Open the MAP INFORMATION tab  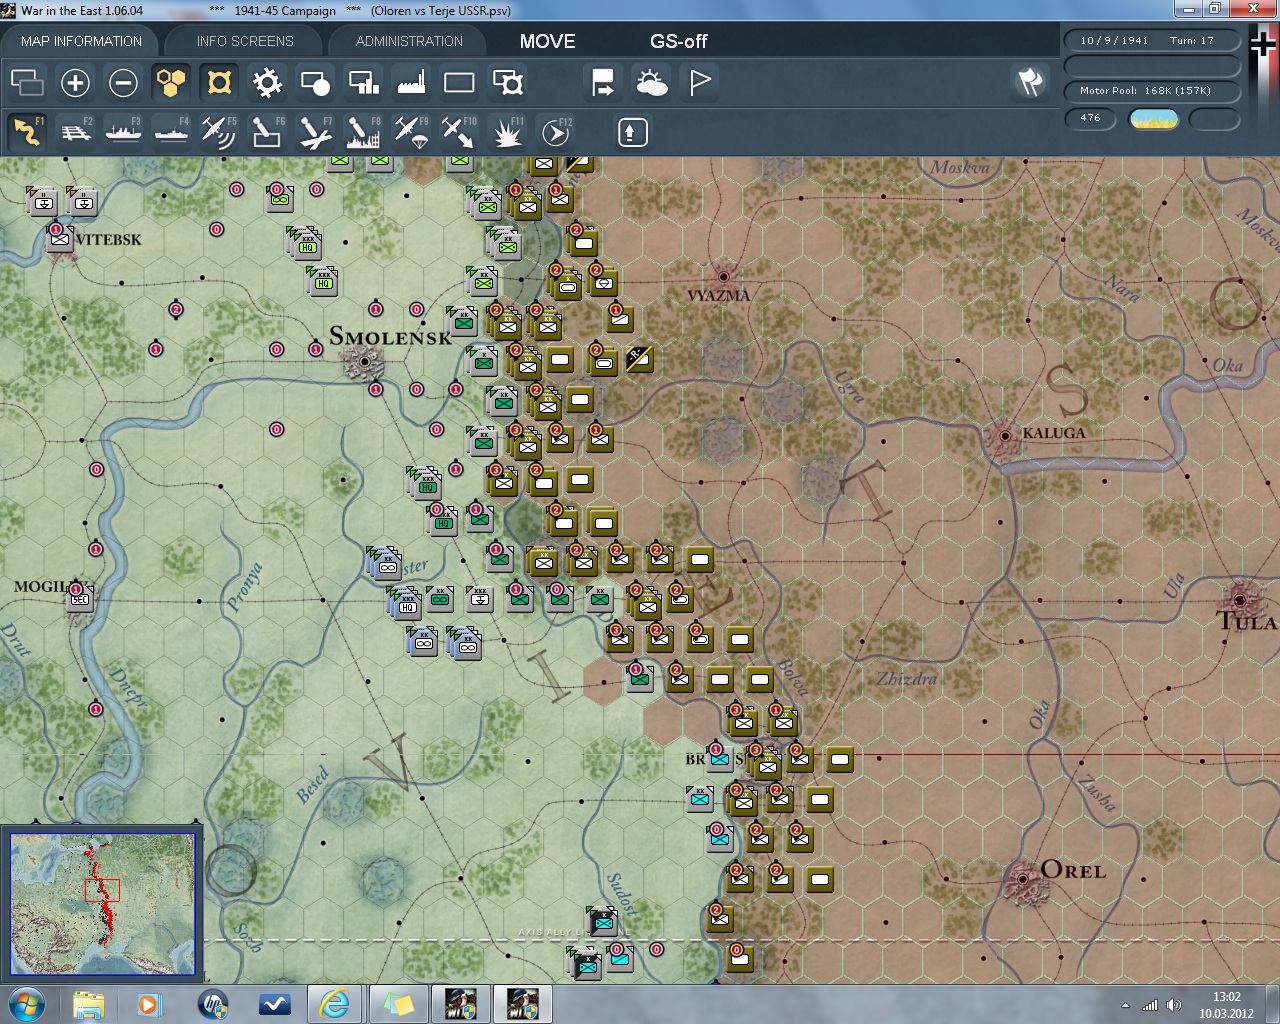coord(81,41)
